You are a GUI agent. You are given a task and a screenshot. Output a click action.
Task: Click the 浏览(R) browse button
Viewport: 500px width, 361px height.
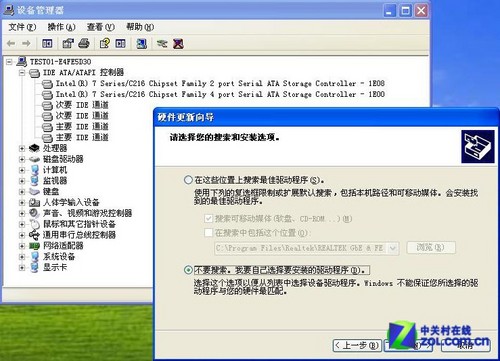tap(431, 247)
